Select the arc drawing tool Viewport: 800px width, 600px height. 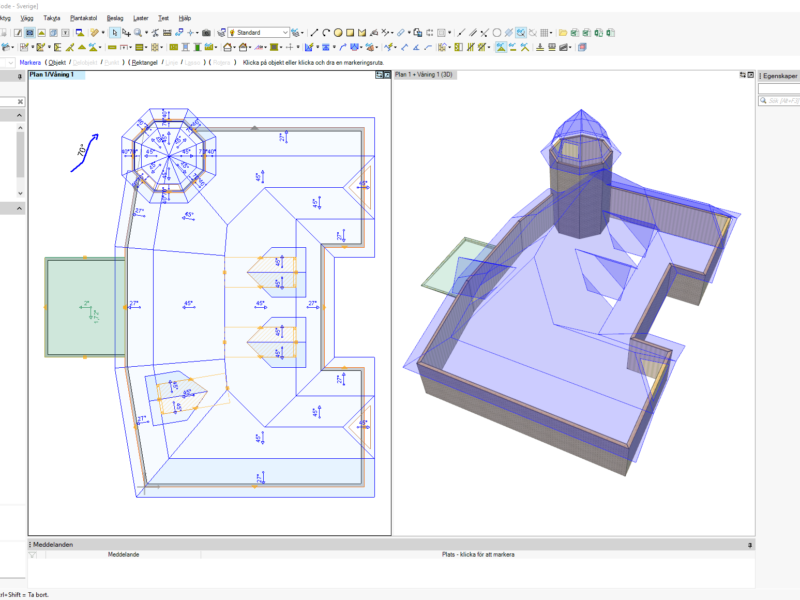coord(326,33)
